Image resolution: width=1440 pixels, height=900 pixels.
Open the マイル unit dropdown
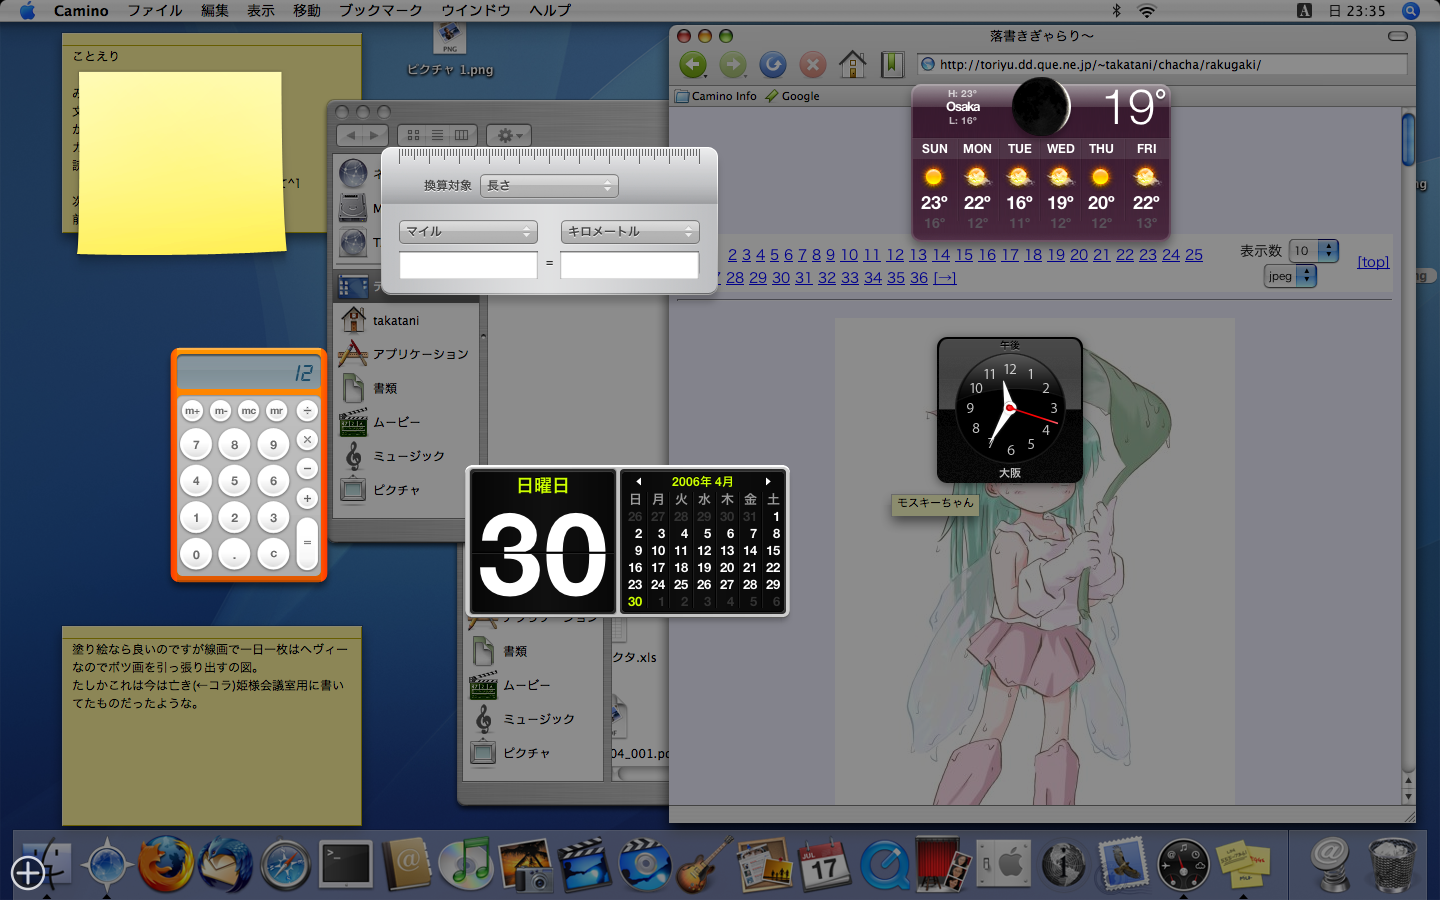[x=468, y=231]
